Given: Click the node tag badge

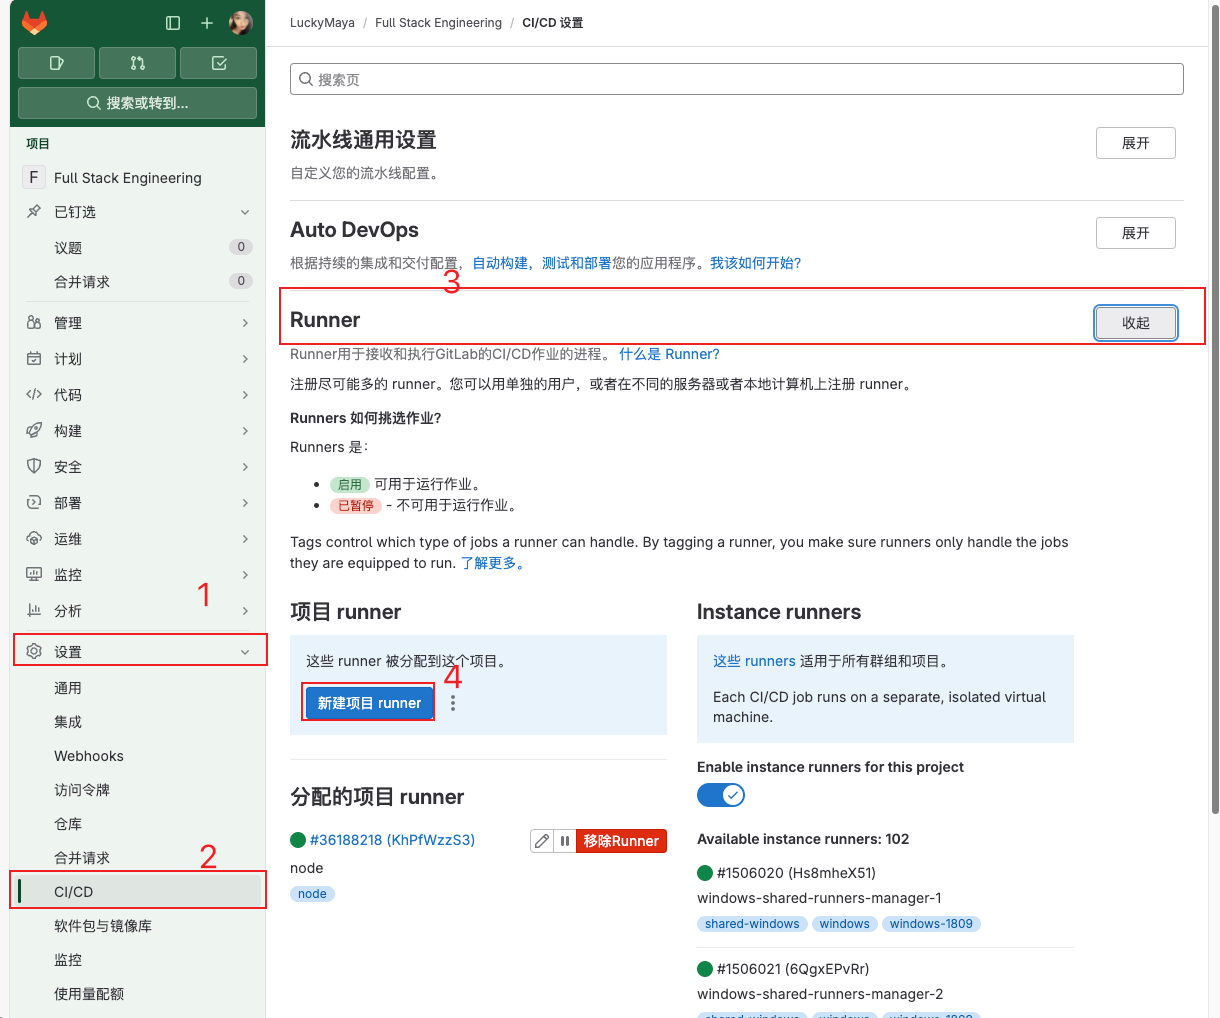Looking at the screenshot, I should [x=312, y=894].
